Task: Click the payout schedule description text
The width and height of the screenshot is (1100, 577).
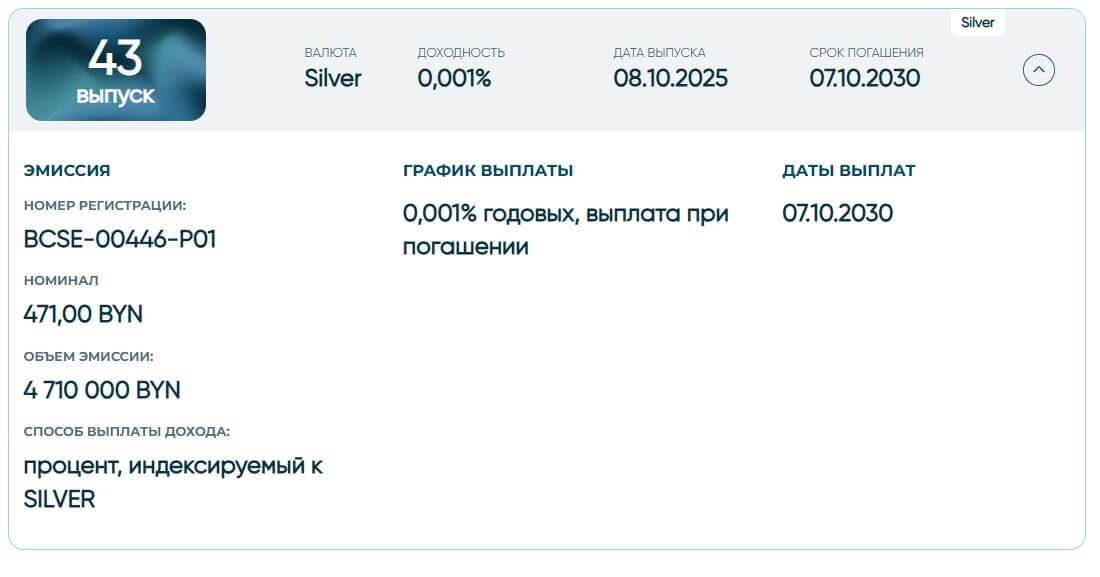Action: pos(565,229)
